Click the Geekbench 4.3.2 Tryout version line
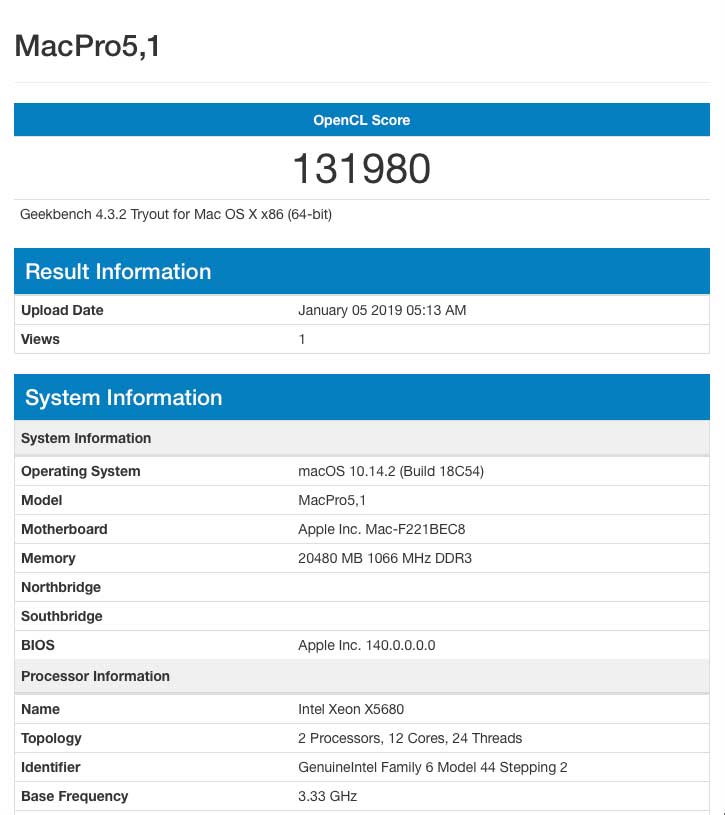 click(176, 214)
